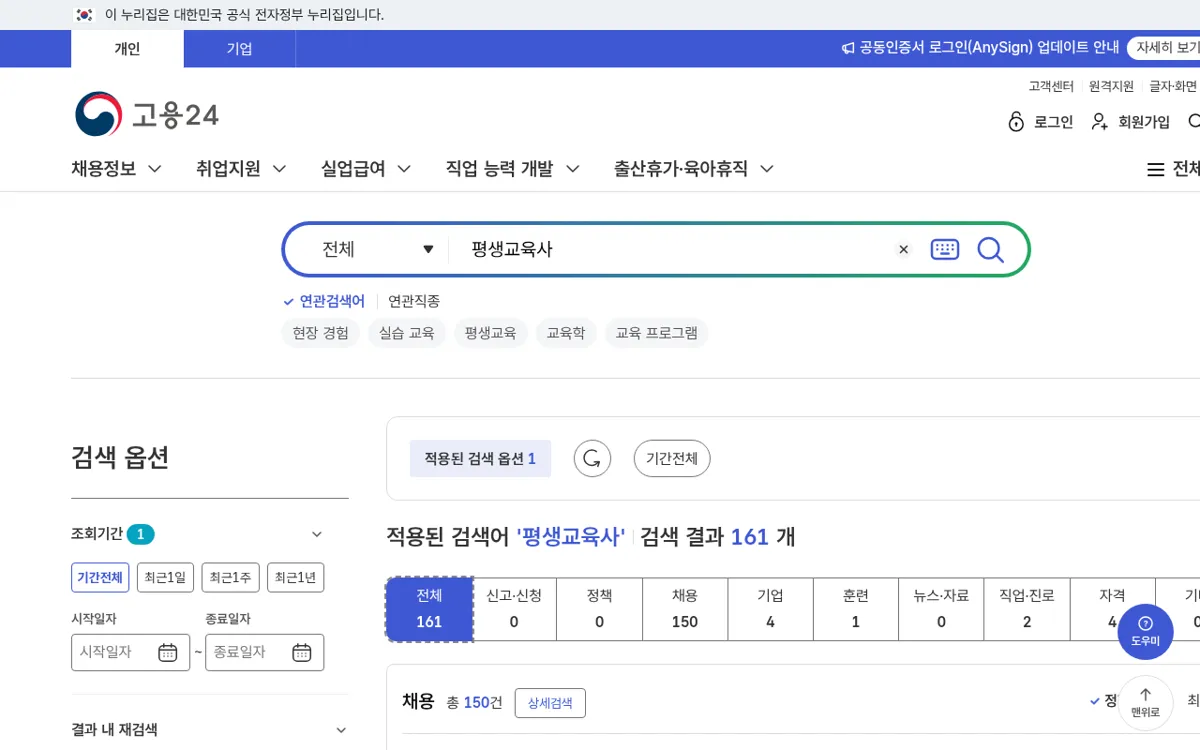Open the 시작일자 calendar icon
This screenshot has width=1200, height=750.
(168, 652)
